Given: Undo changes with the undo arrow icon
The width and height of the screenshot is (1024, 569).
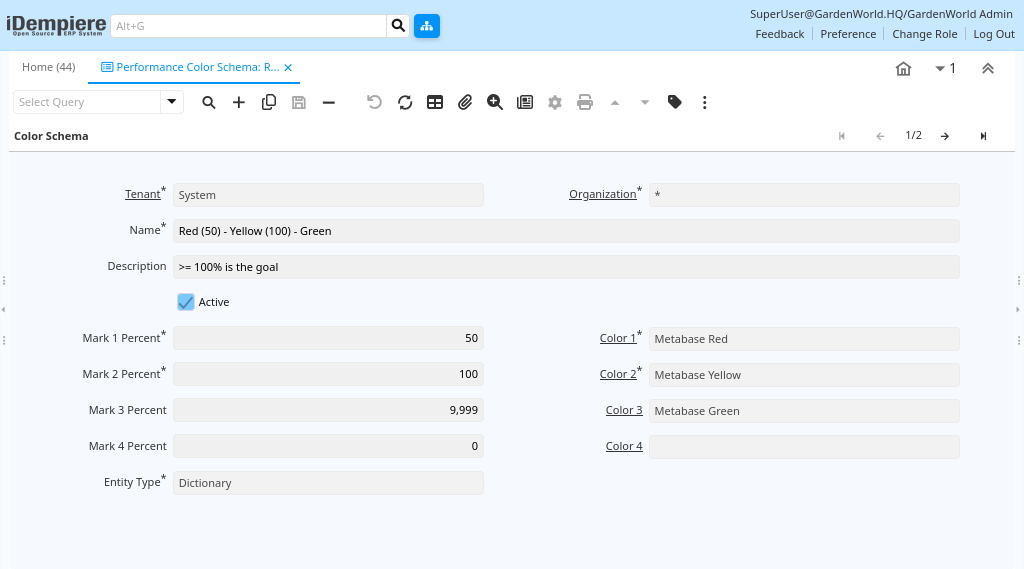Looking at the screenshot, I should (374, 103).
